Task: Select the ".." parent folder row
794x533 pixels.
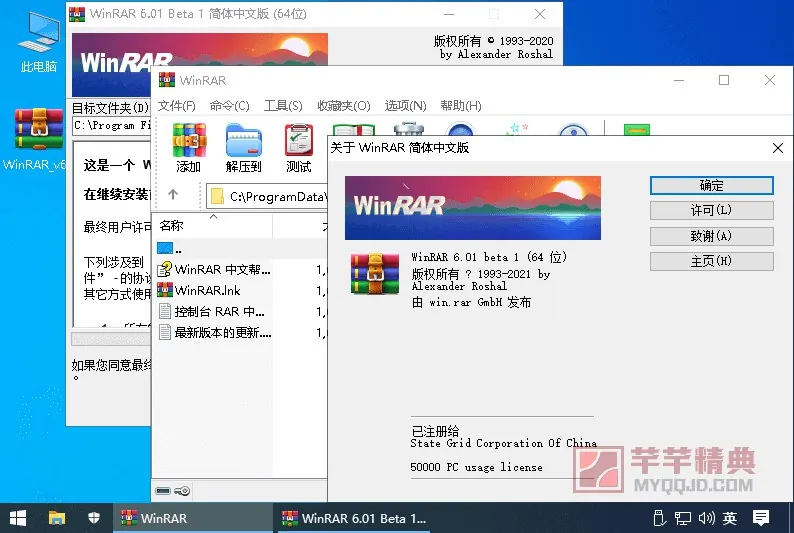Action: (x=241, y=249)
